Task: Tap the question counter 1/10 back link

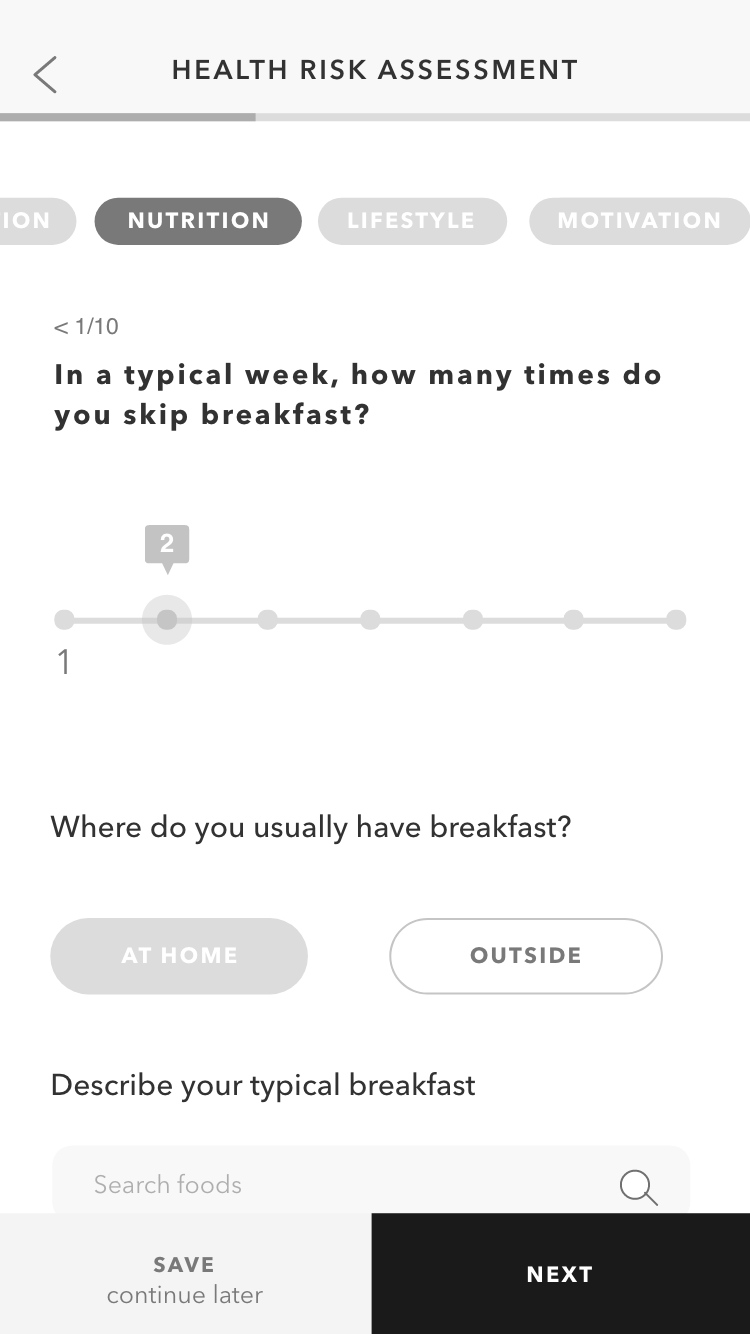Action: pyautogui.click(x=87, y=326)
